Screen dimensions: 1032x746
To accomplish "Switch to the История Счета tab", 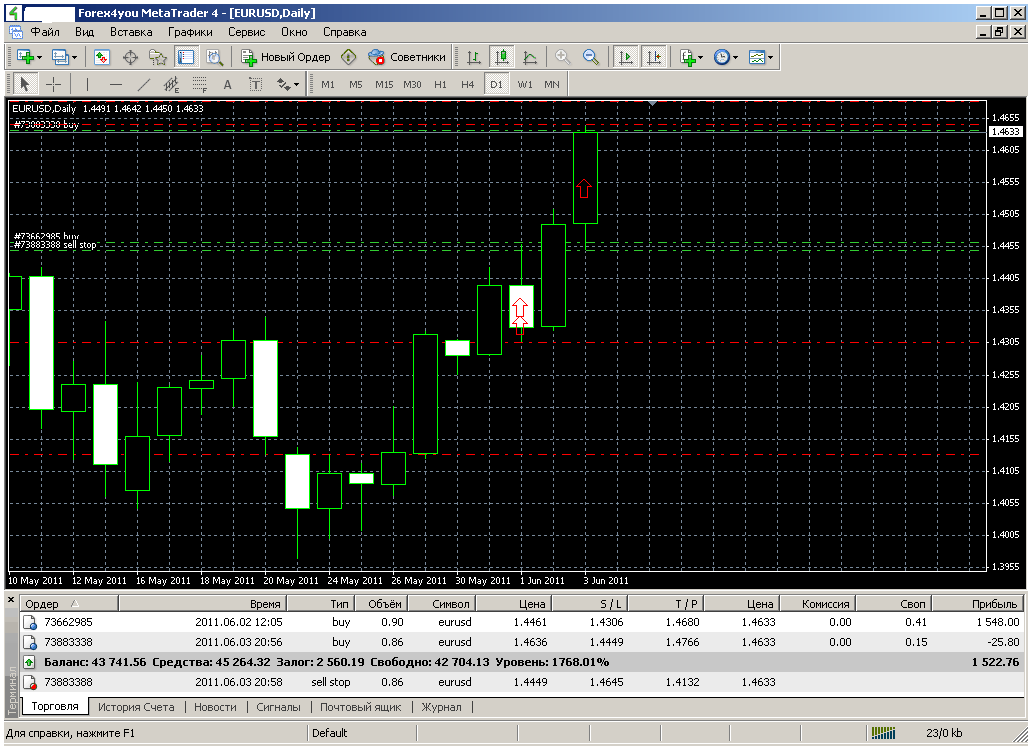I will pos(136,707).
